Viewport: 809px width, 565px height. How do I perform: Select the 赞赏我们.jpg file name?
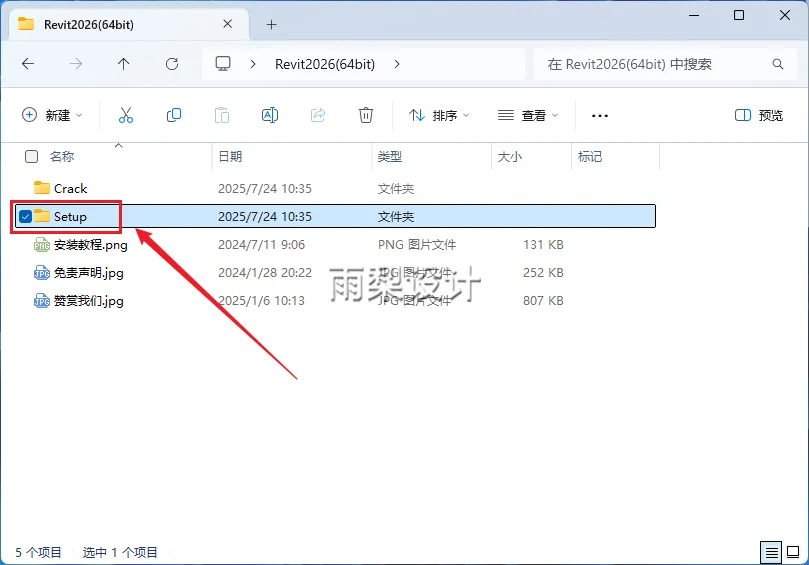[89, 300]
